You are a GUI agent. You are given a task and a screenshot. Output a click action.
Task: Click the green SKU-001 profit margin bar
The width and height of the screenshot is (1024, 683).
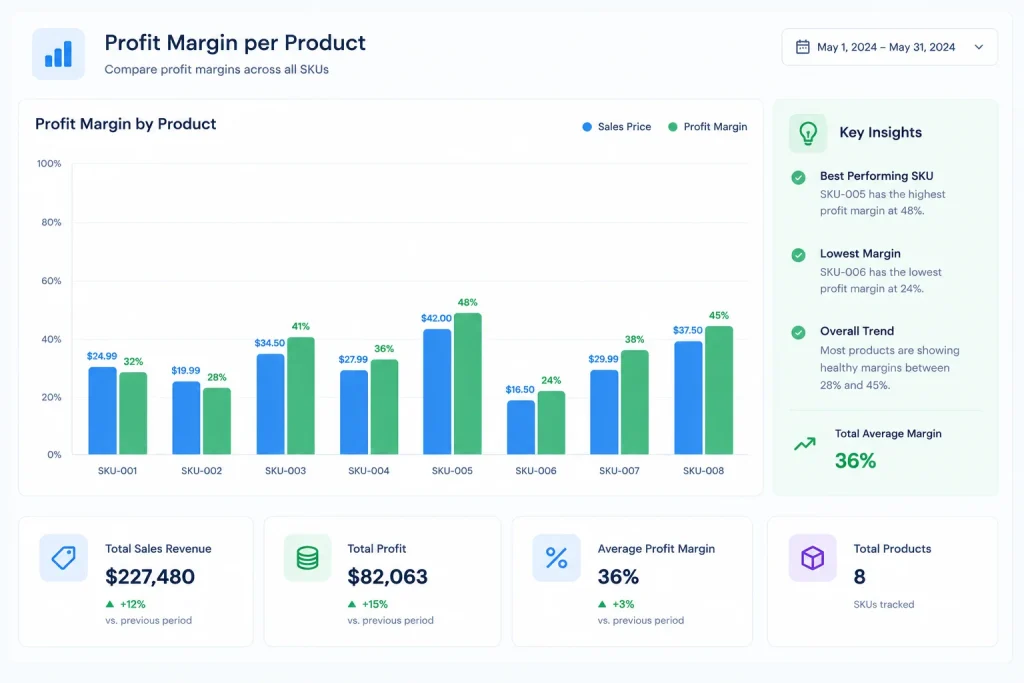tap(133, 413)
